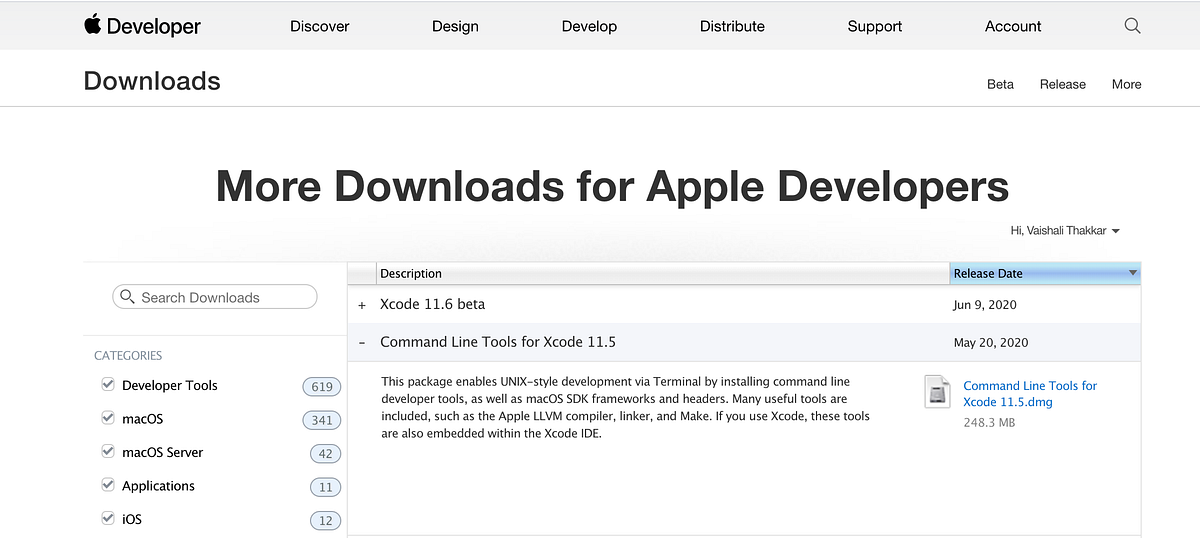Click the Apple Developer logo
This screenshot has width=1200, height=538.
142,26
